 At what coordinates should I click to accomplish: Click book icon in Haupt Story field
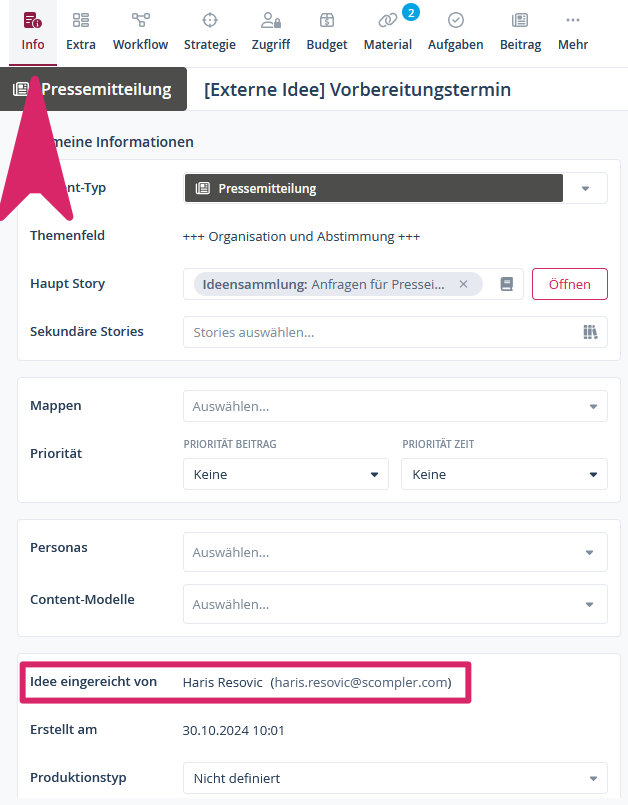[506, 284]
